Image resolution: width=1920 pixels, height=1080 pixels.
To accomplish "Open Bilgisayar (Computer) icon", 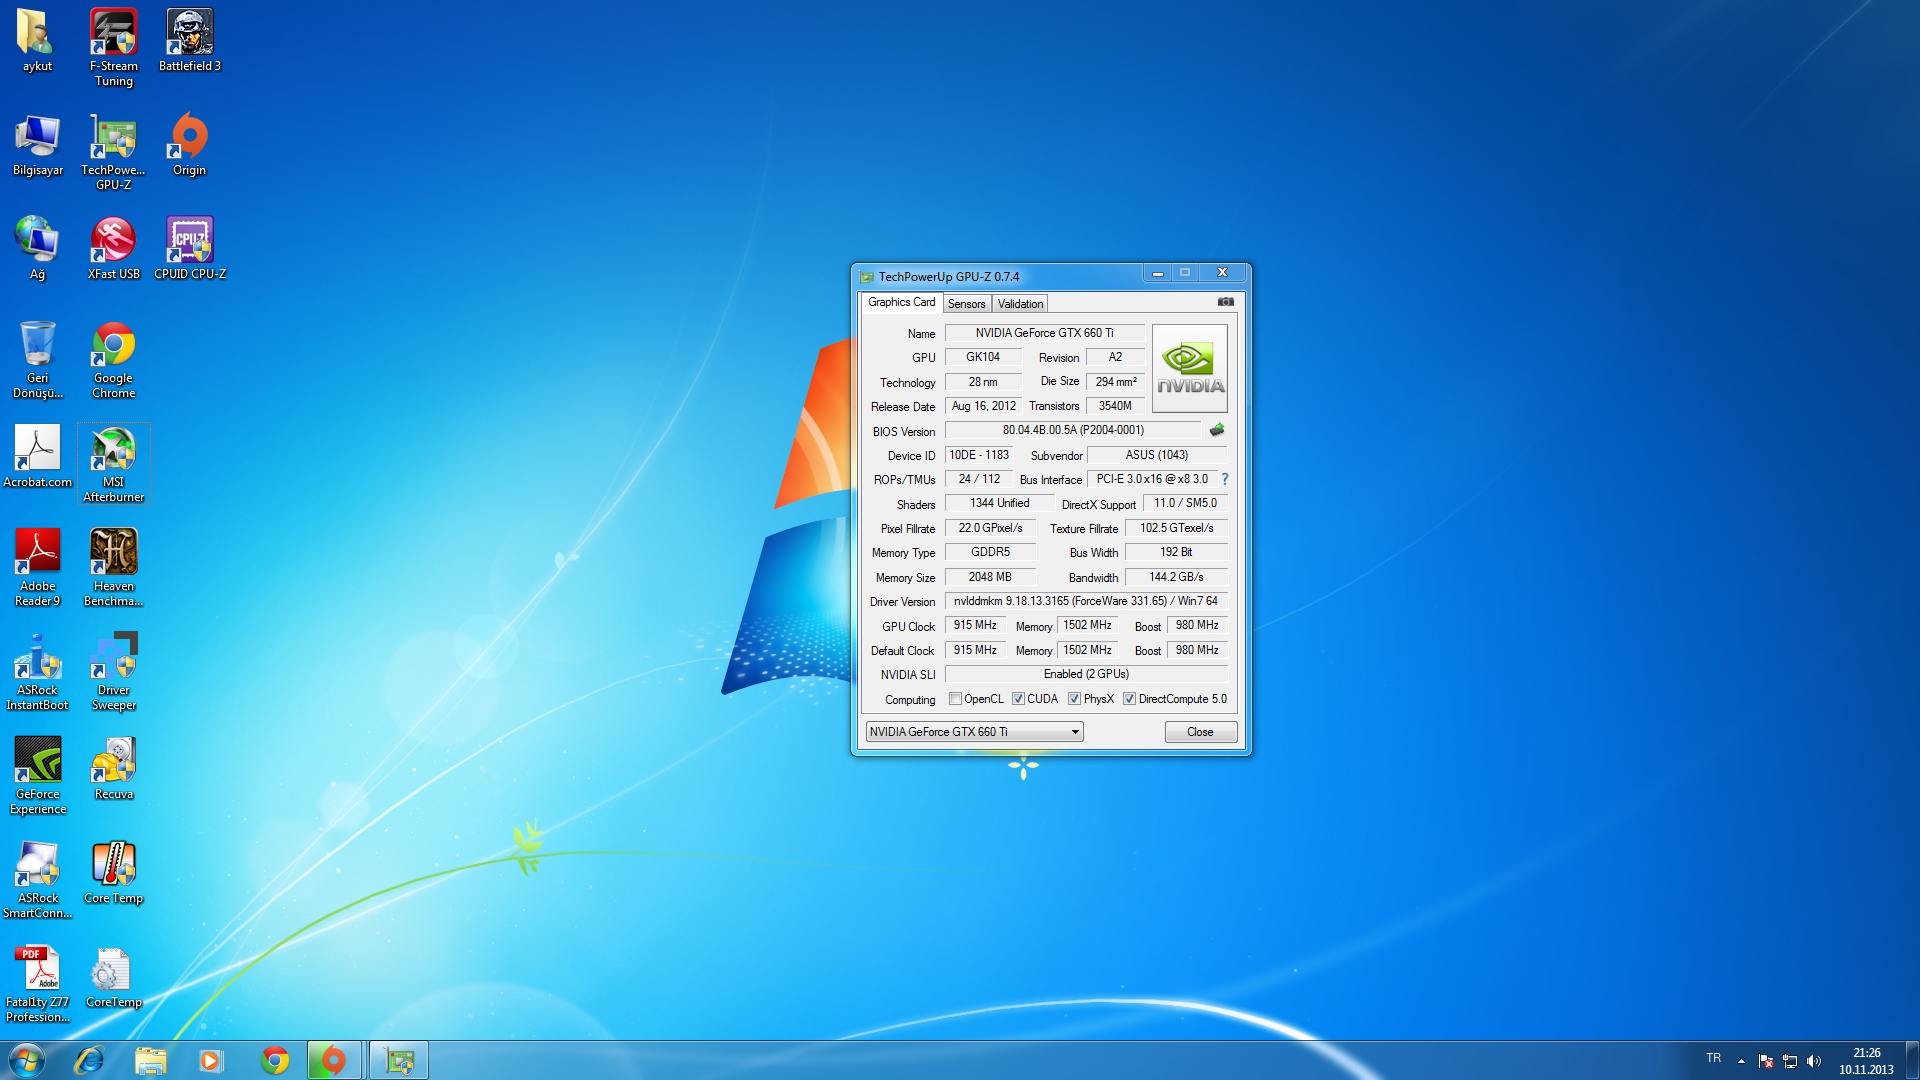I will click(38, 145).
